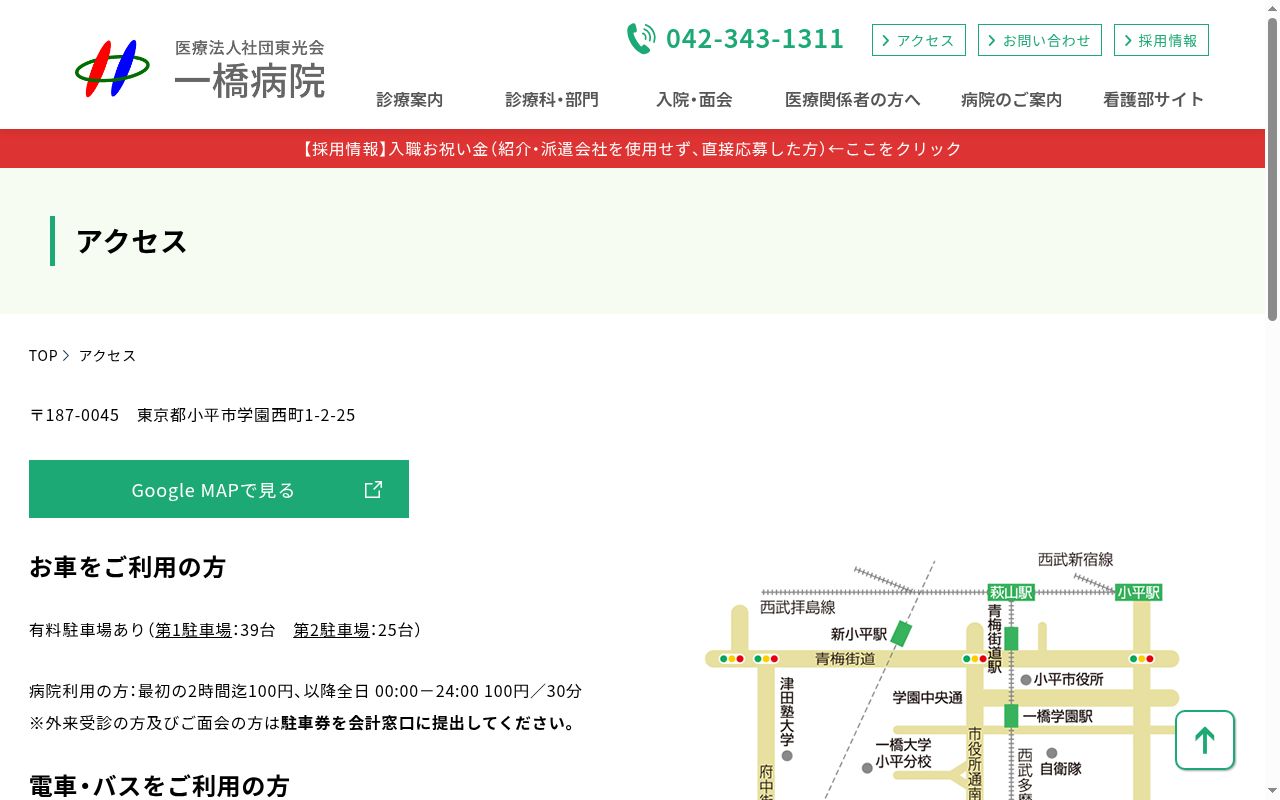Viewport: 1280px width, 800px height.
Task: Click the external link icon on Google MAP button
Action: (373, 489)
